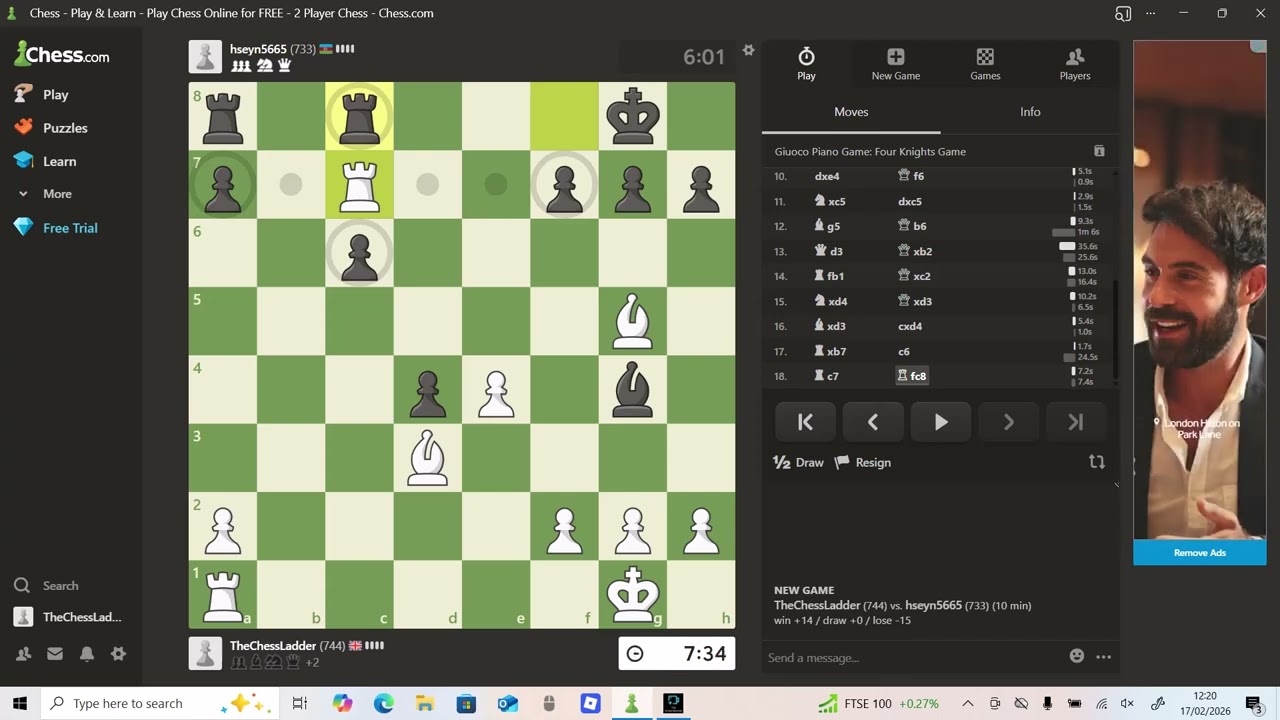
Task: Click the 7:34 player clock
Action: coord(677,654)
